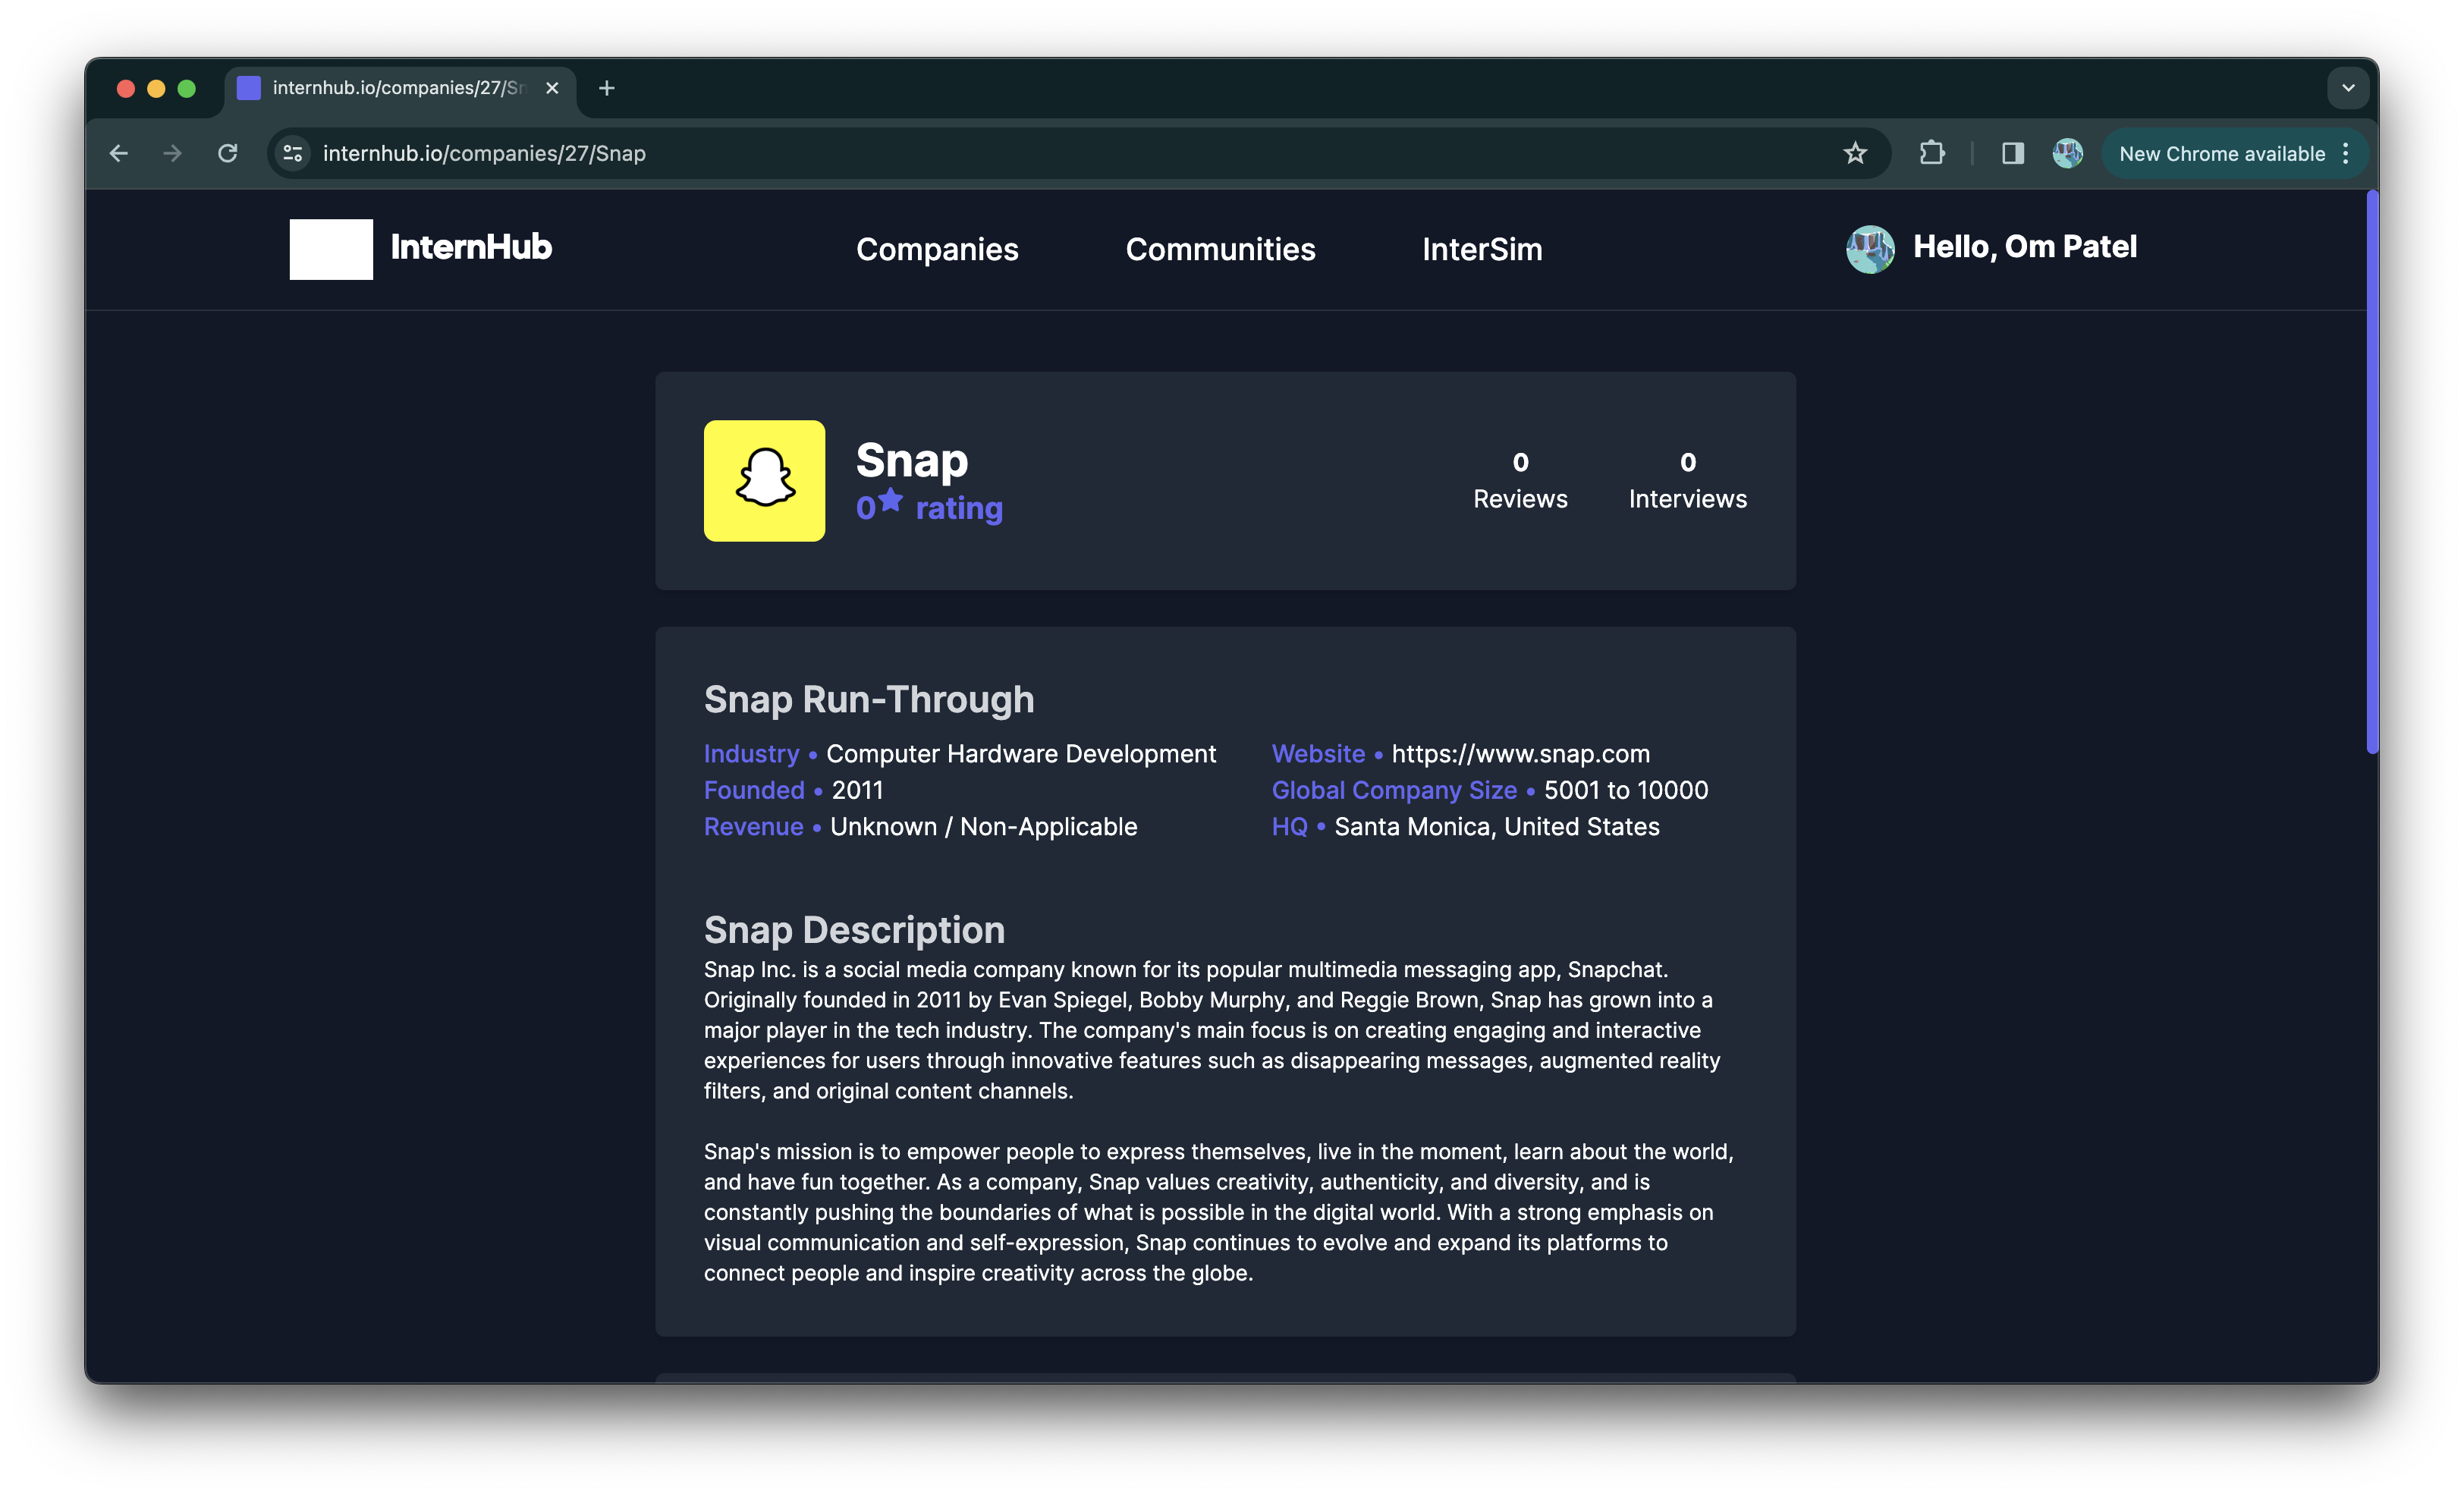The height and width of the screenshot is (1496, 2464).
Task: Click the InternHub white logo box
Action: [x=331, y=249]
